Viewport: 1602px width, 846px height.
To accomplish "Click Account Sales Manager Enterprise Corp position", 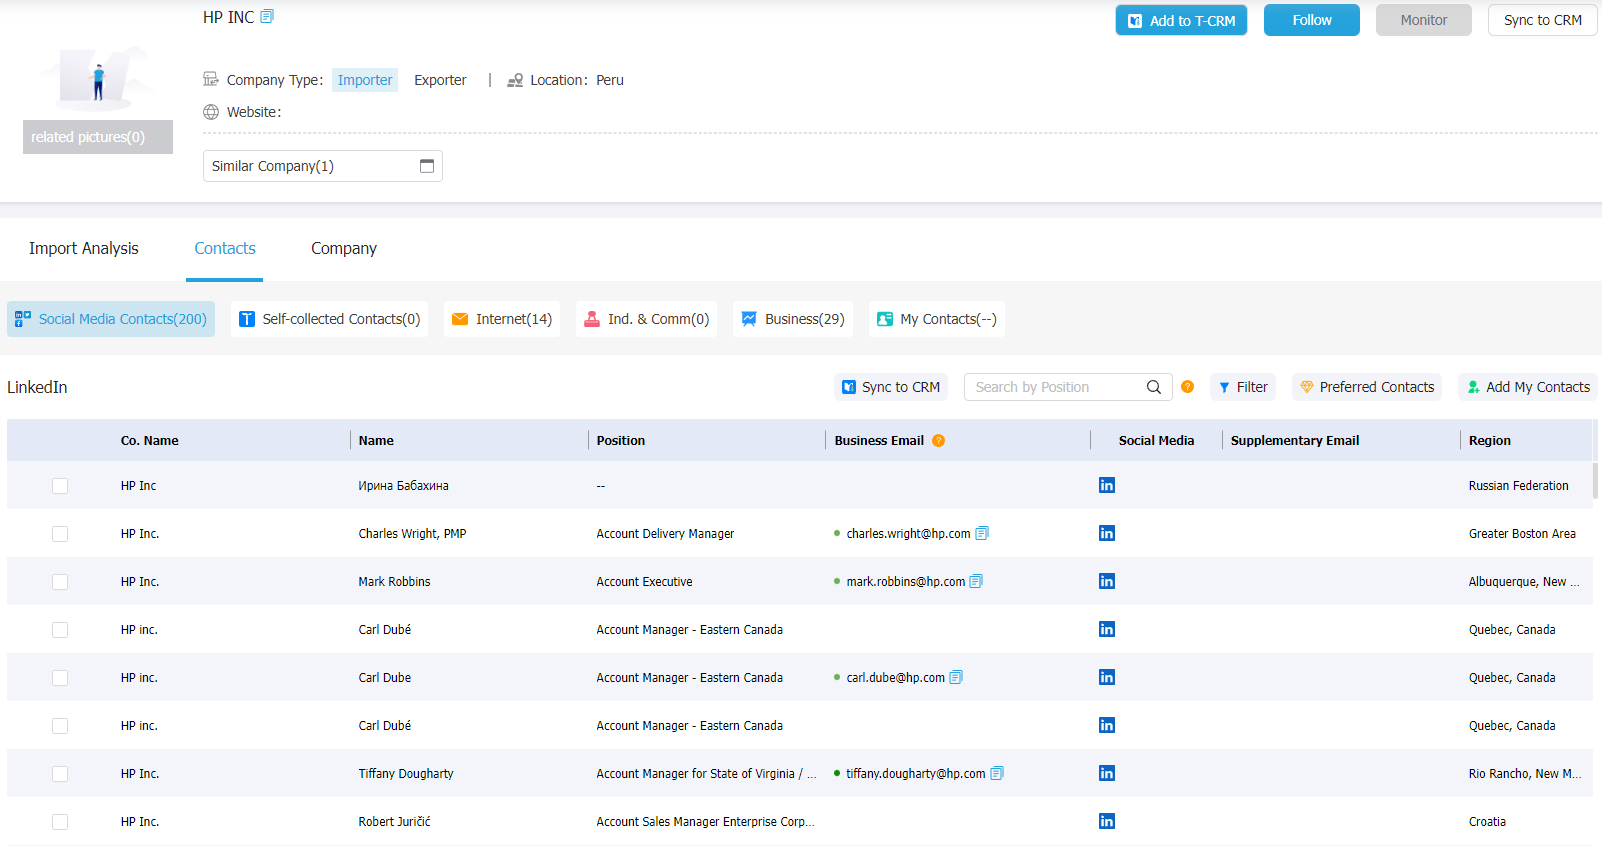I will pyautogui.click(x=705, y=822).
